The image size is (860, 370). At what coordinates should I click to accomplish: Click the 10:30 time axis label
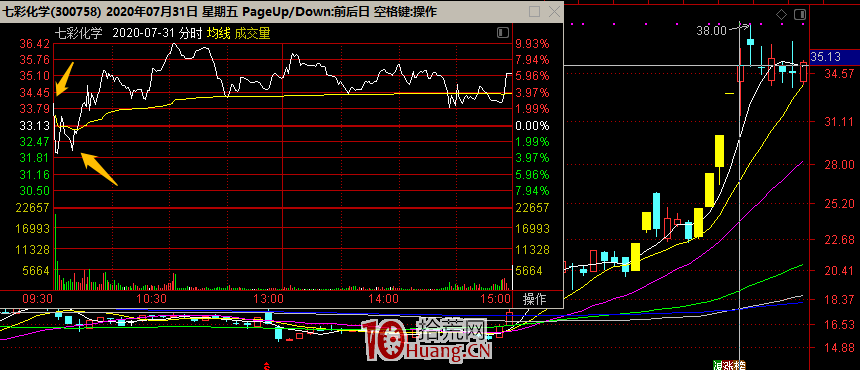pyautogui.click(x=151, y=299)
